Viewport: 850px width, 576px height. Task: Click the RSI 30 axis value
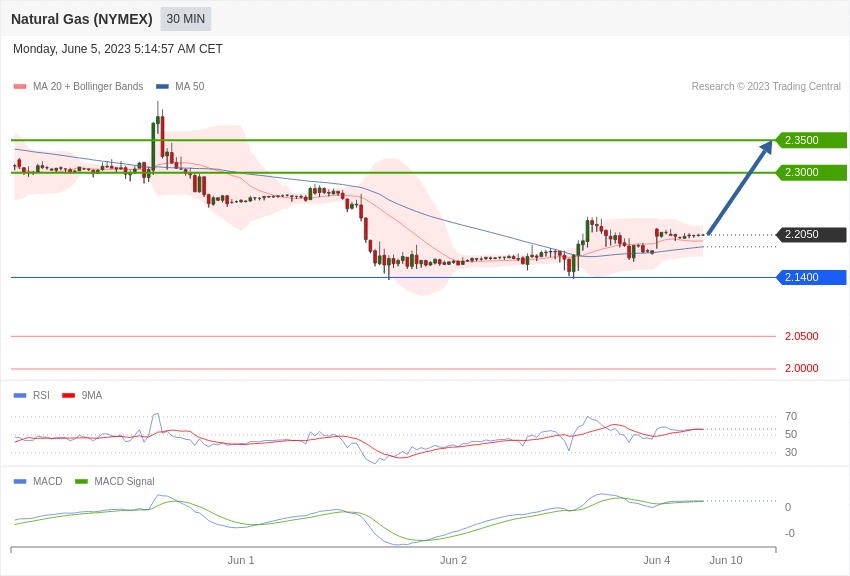pyautogui.click(x=791, y=452)
